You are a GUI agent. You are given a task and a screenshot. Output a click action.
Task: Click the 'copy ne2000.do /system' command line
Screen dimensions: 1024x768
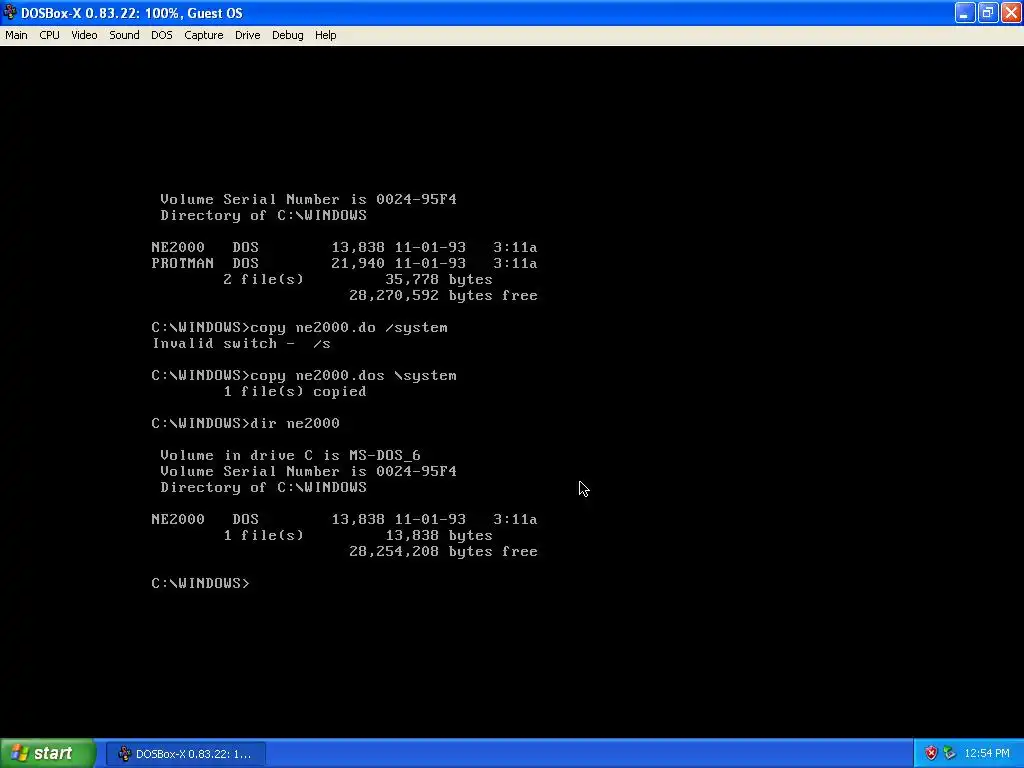(300, 327)
